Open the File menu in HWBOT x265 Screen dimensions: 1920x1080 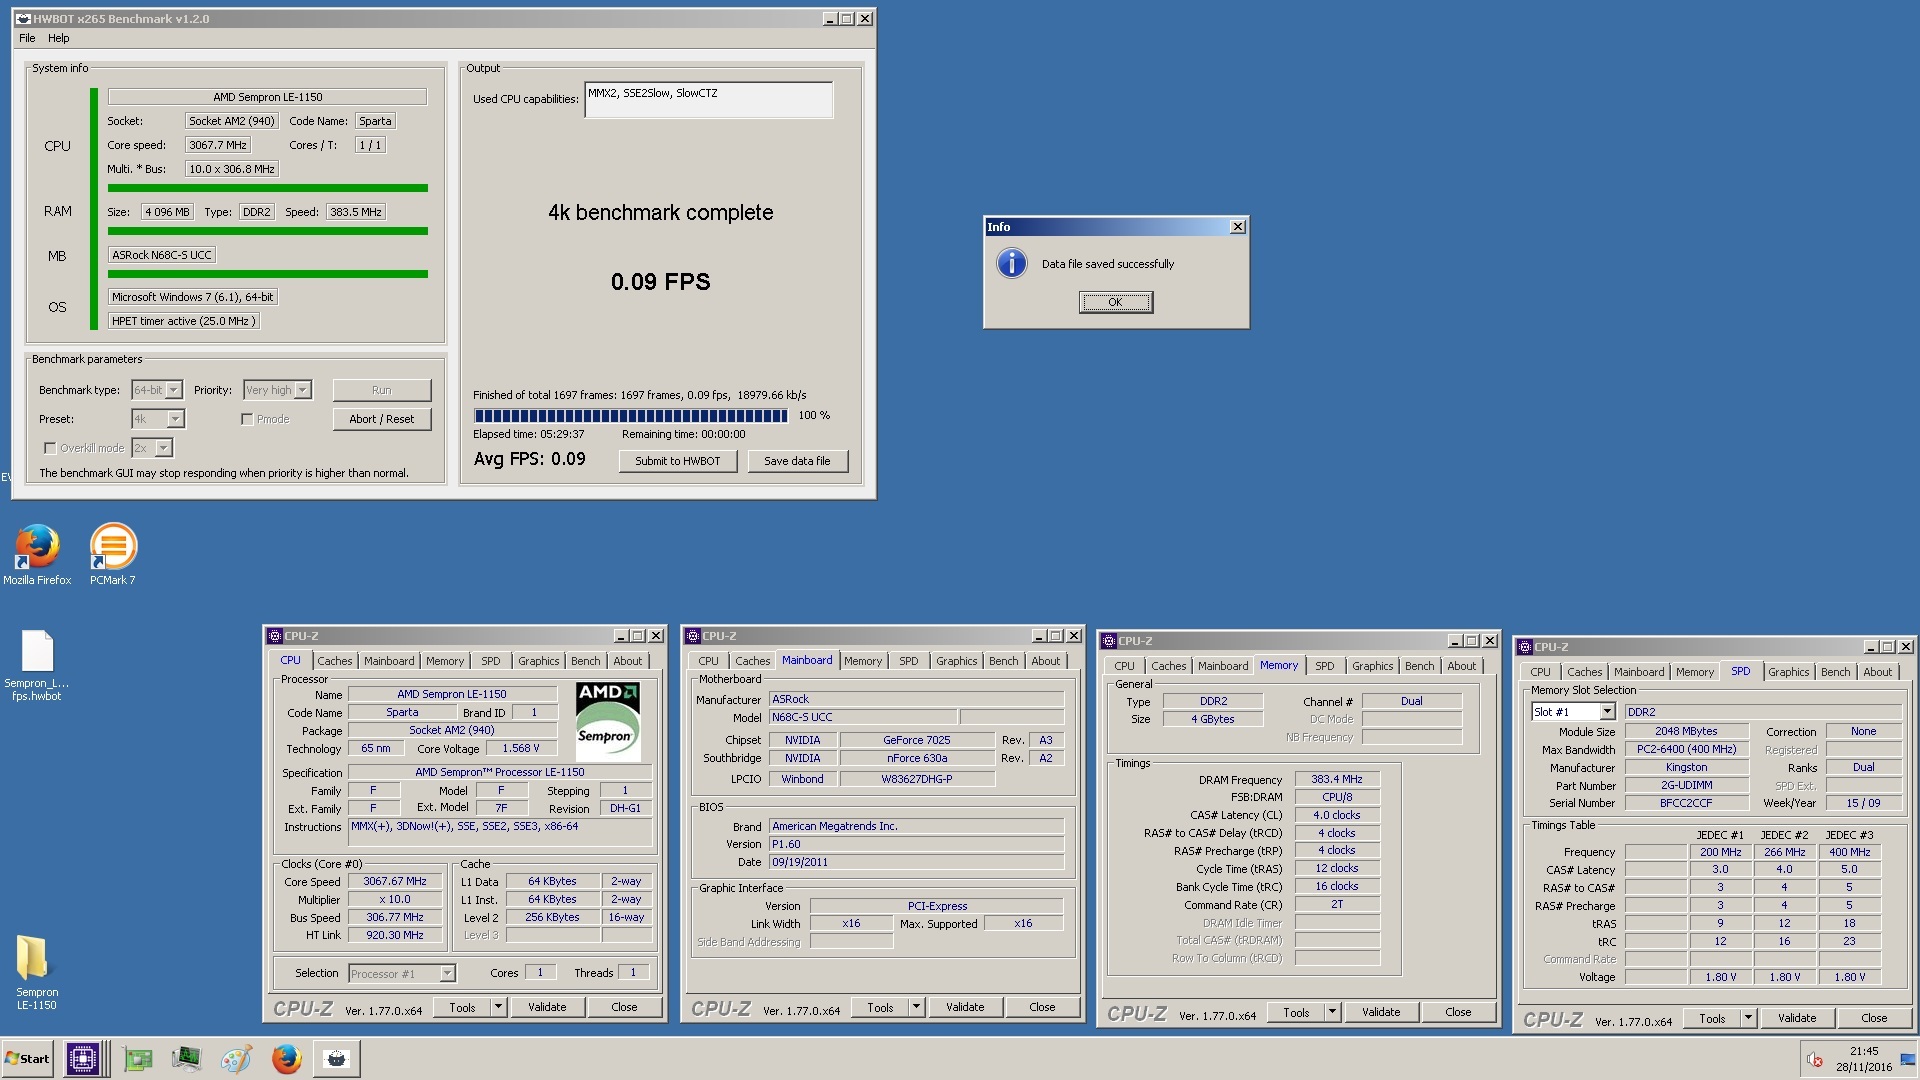coord(27,38)
